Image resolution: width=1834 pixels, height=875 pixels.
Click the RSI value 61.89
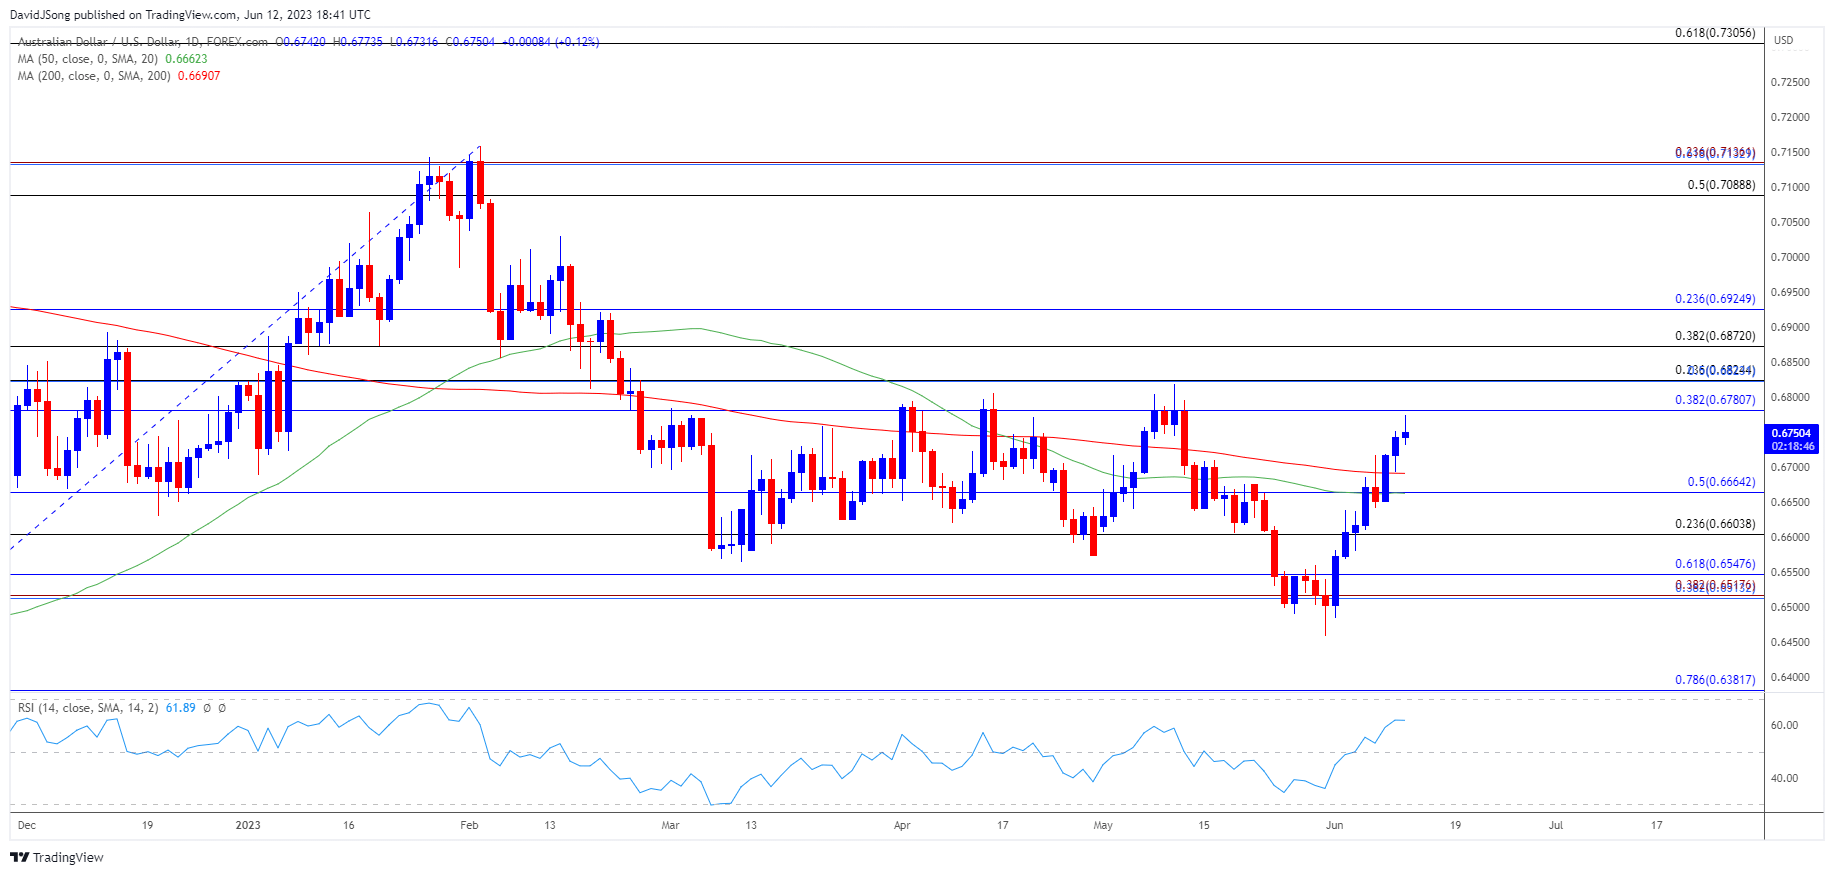[x=181, y=708]
